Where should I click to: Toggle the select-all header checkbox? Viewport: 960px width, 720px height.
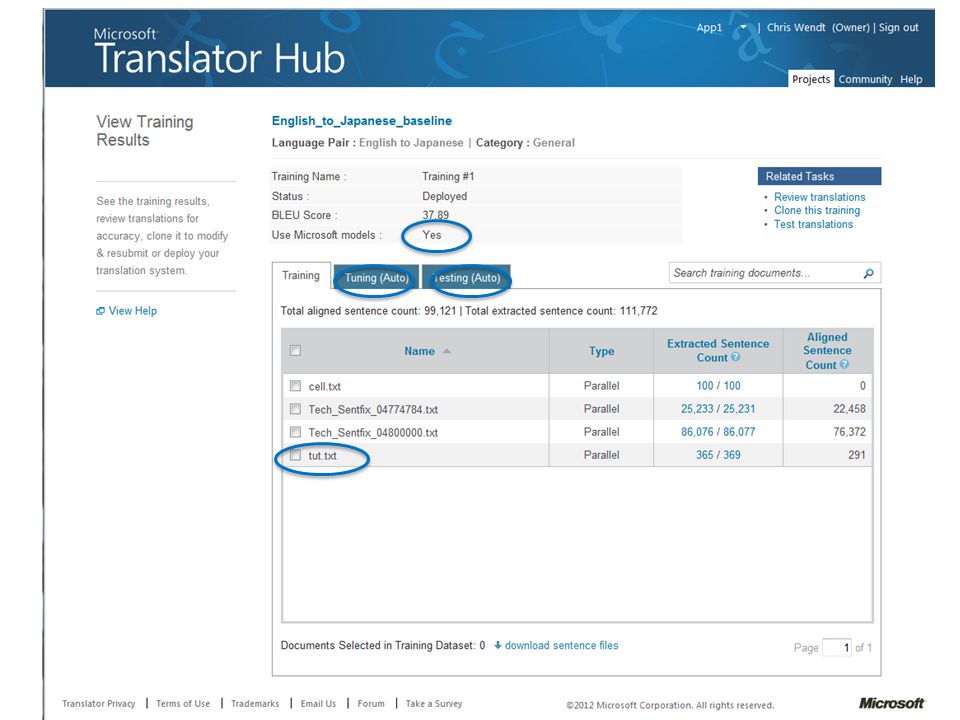(295, 351)
